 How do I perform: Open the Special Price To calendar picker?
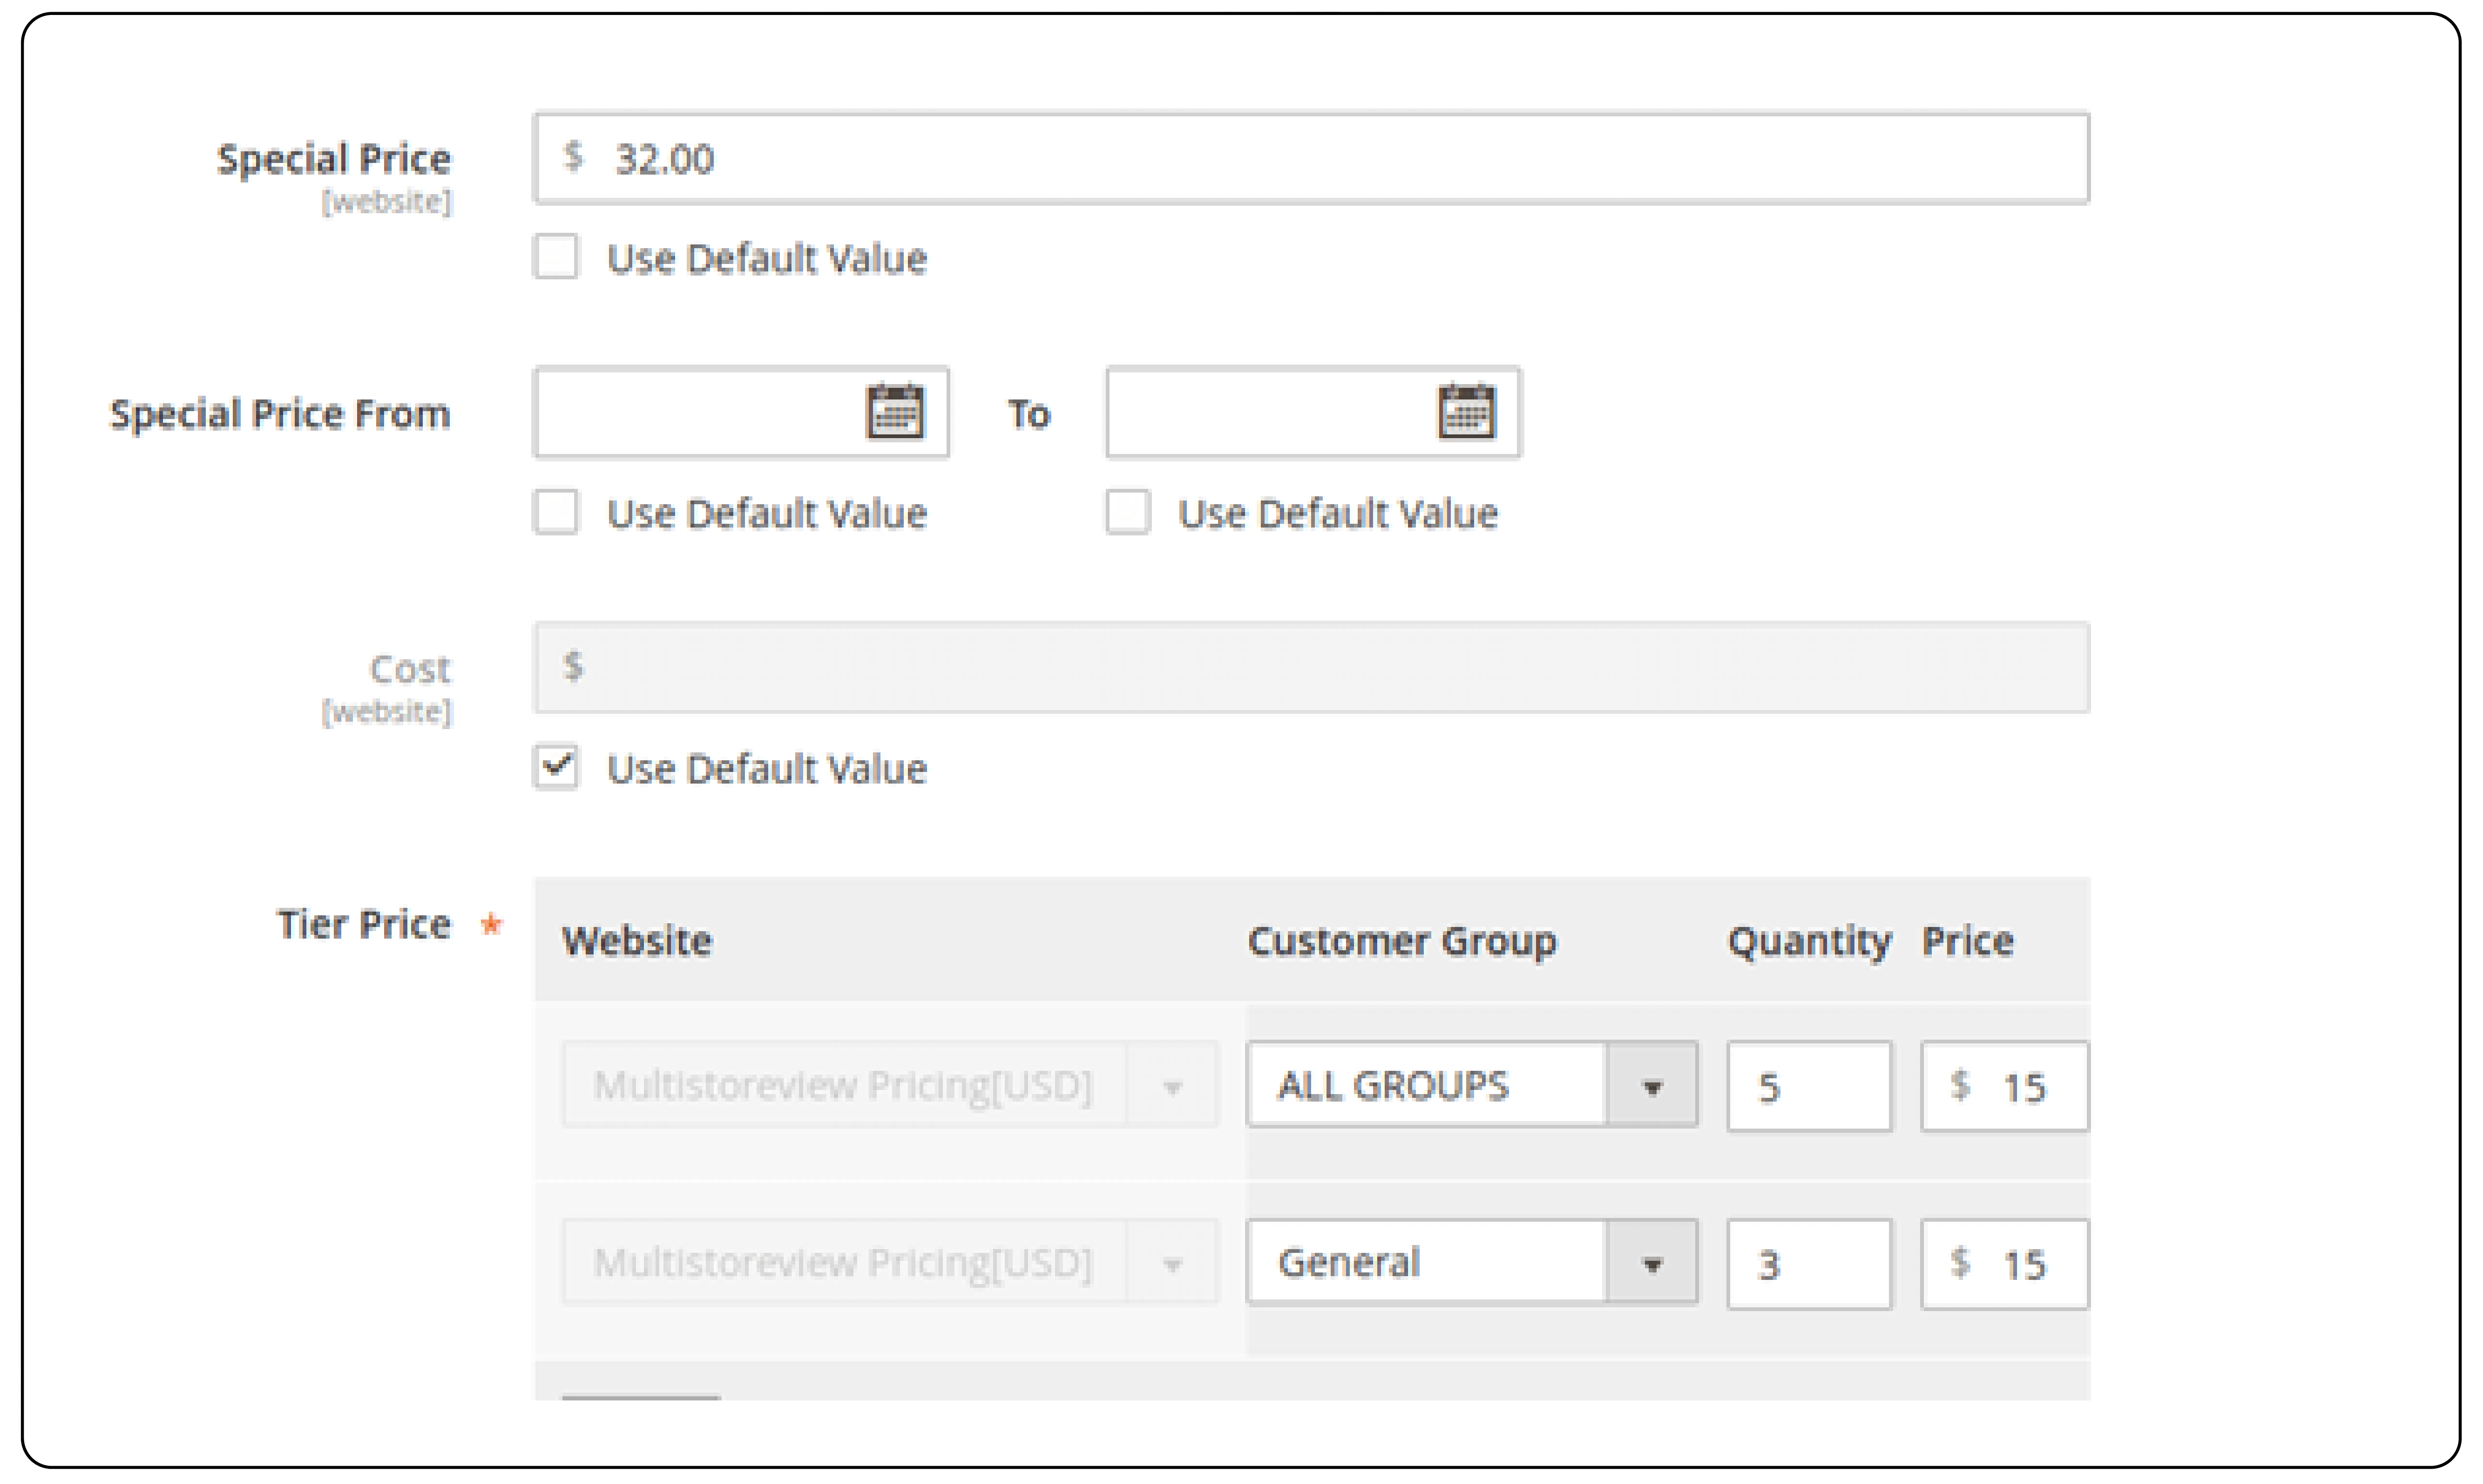(x=1466, y=411)
